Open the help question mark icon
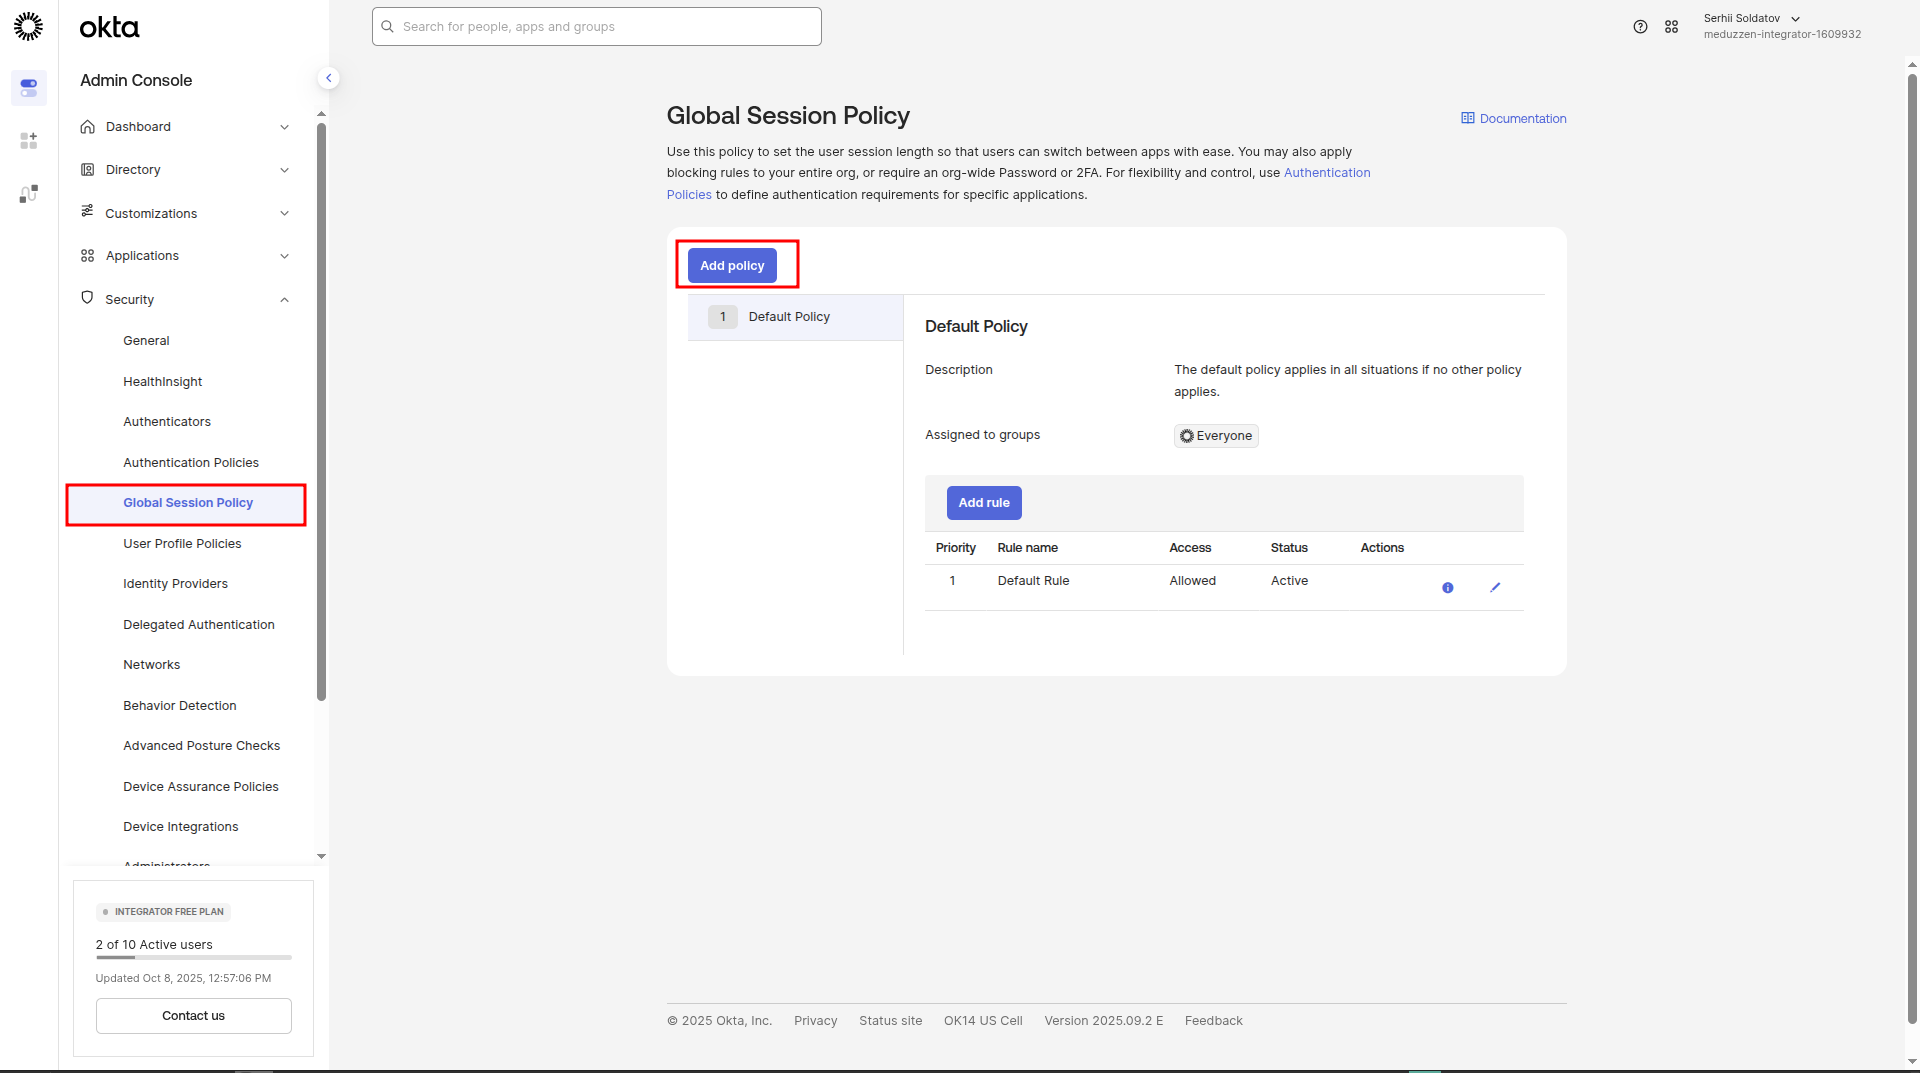 [x=1640, y=27]
